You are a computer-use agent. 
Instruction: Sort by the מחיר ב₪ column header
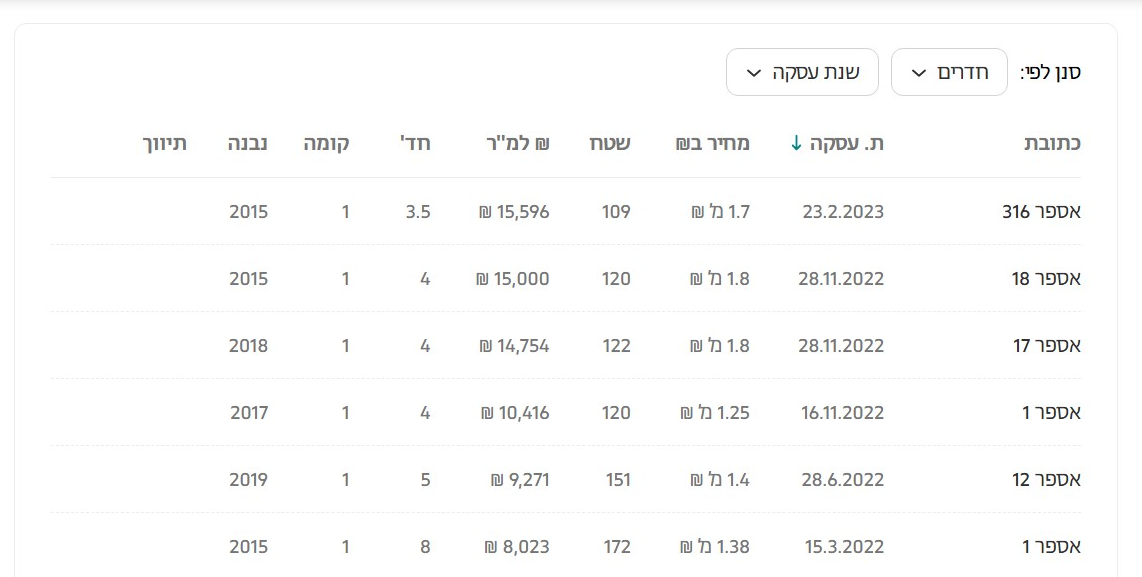(x=713, y=143)
